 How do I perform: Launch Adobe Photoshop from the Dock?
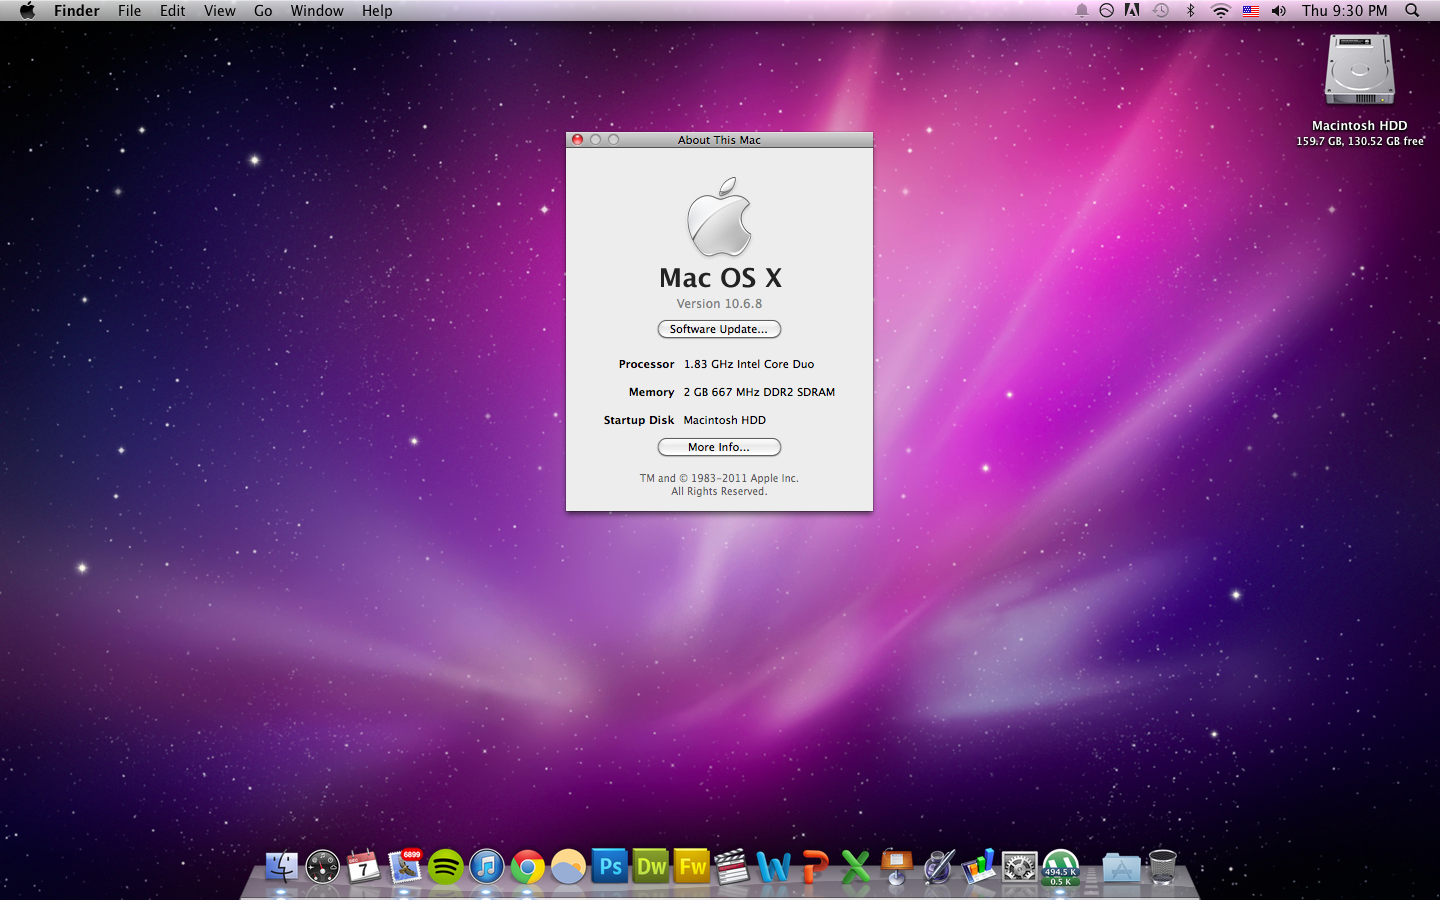[x=610, y=866]
